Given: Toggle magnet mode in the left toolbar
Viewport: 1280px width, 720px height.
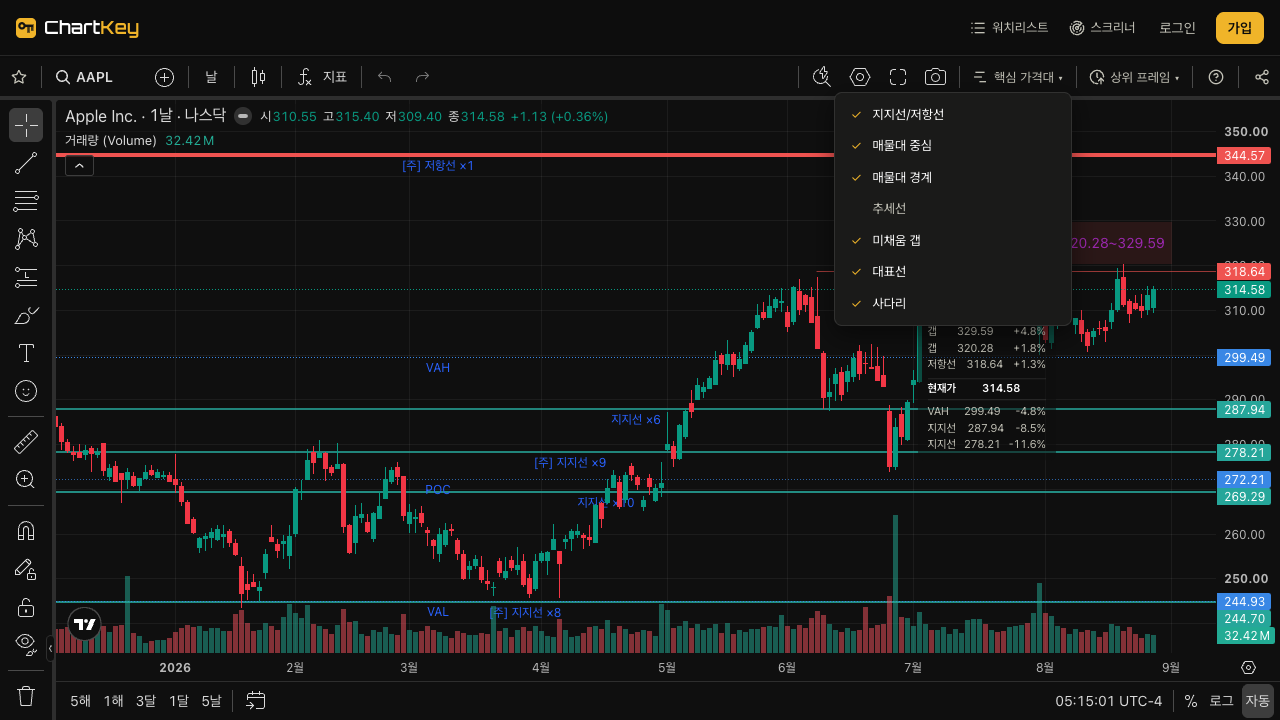Looking at the screenshot, I should tap(26, 531).
